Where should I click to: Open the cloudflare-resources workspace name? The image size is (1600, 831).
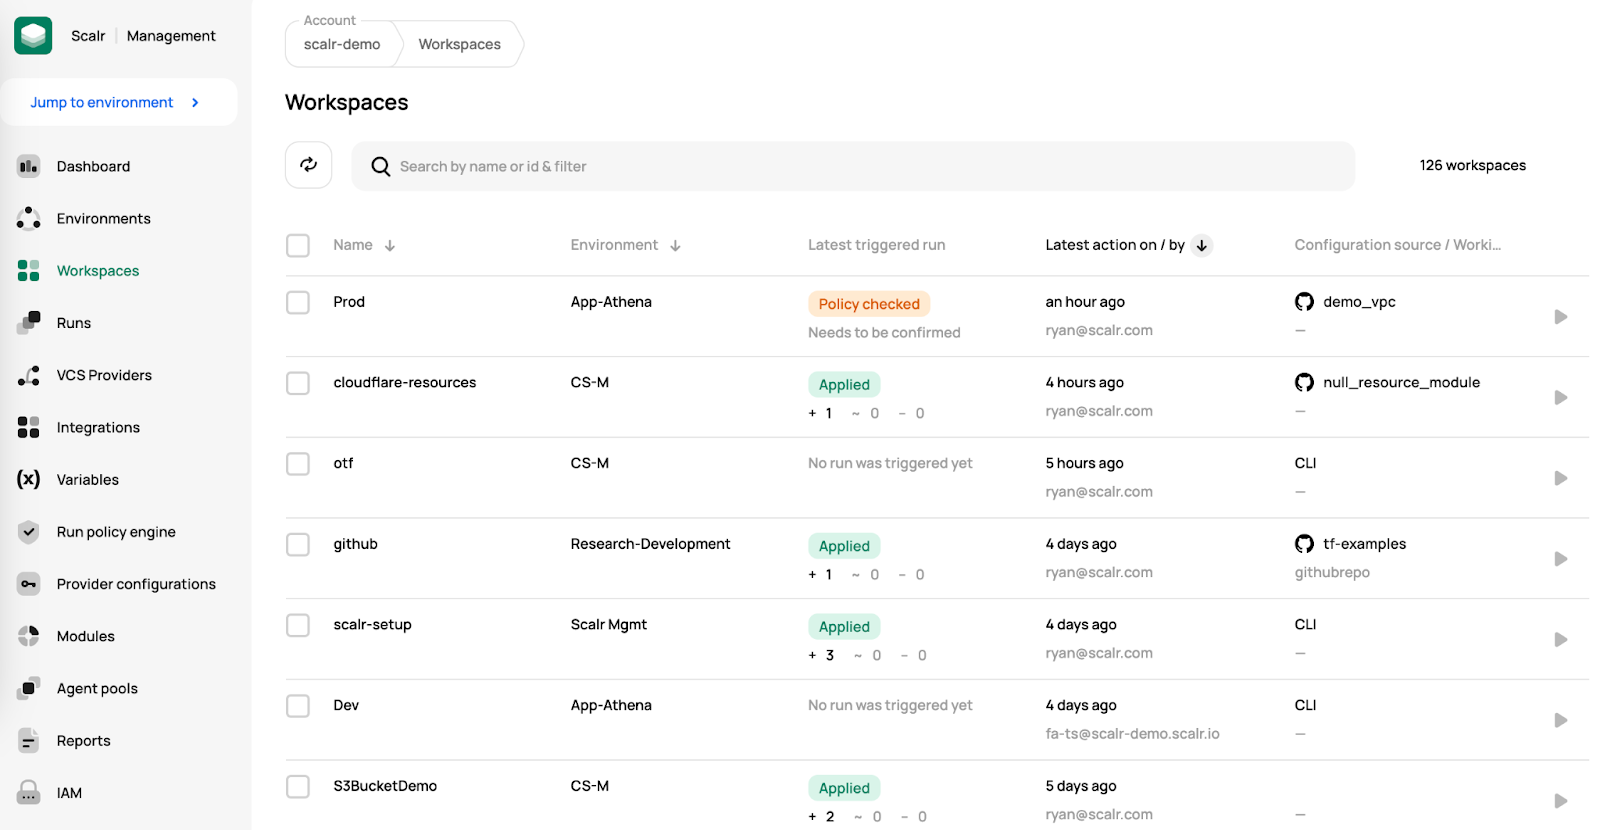click(x=405, y=382)
